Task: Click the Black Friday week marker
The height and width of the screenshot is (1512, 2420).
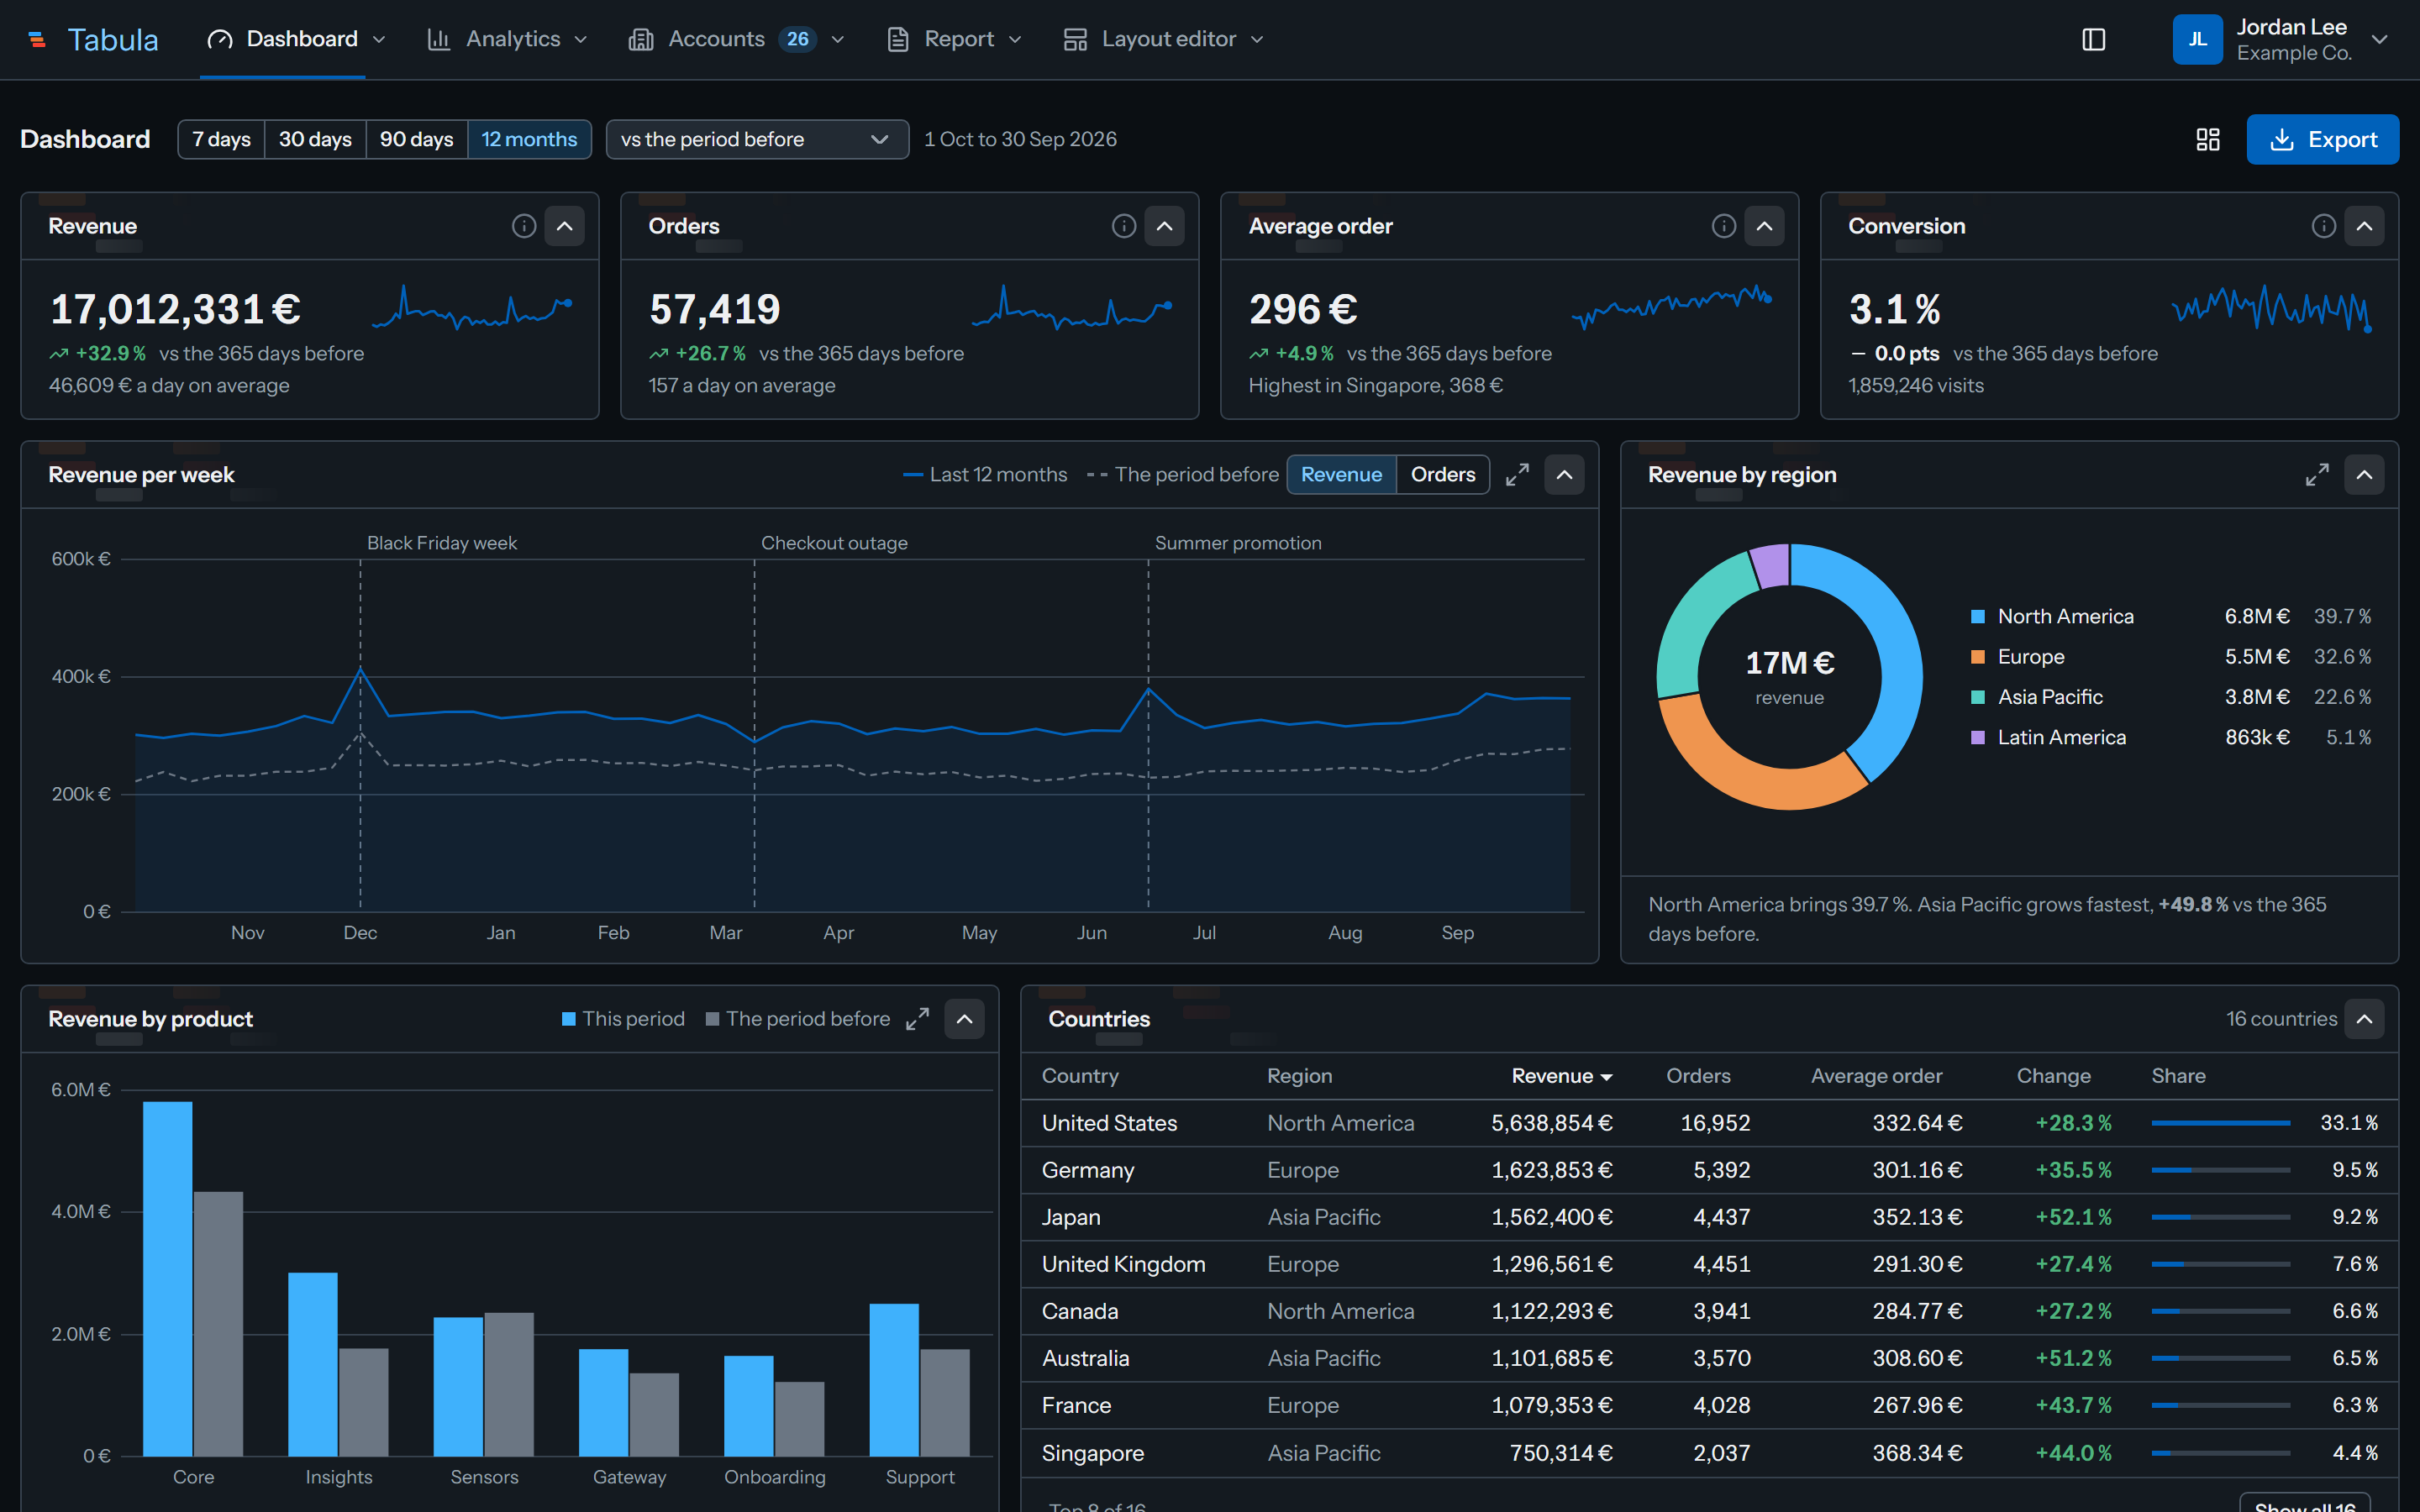Action: tap(441, 542)
